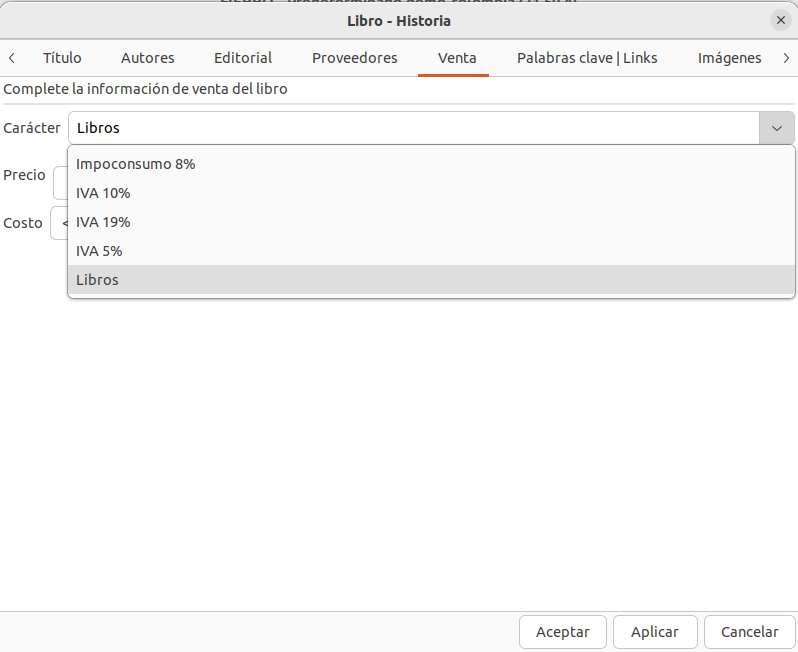Open the Palabras clave | Links tab
The width and height of the screenshot is (798, 652).
tap(587, 58)
